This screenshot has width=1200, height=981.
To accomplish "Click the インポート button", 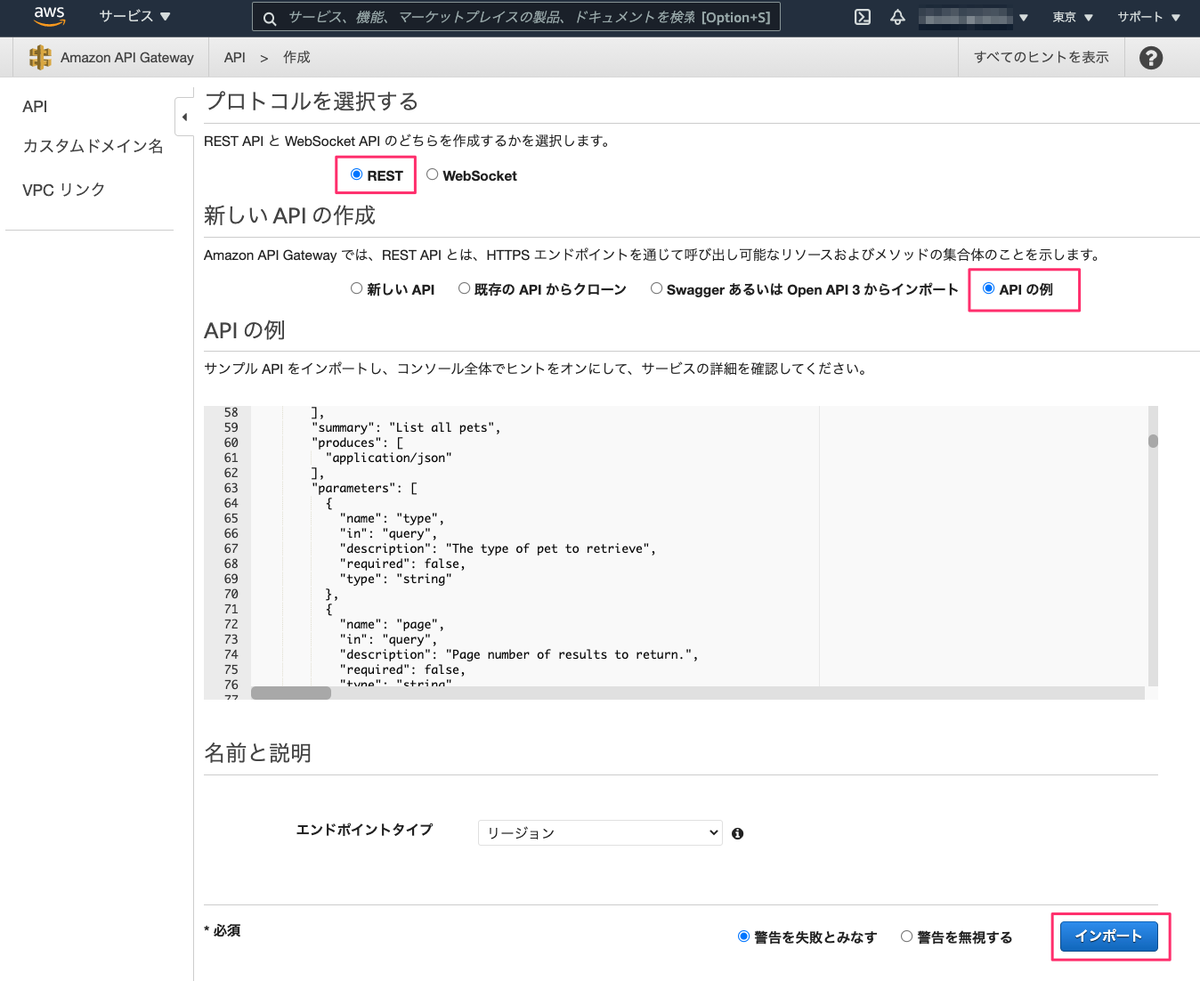I will (x=1108, y=936).
